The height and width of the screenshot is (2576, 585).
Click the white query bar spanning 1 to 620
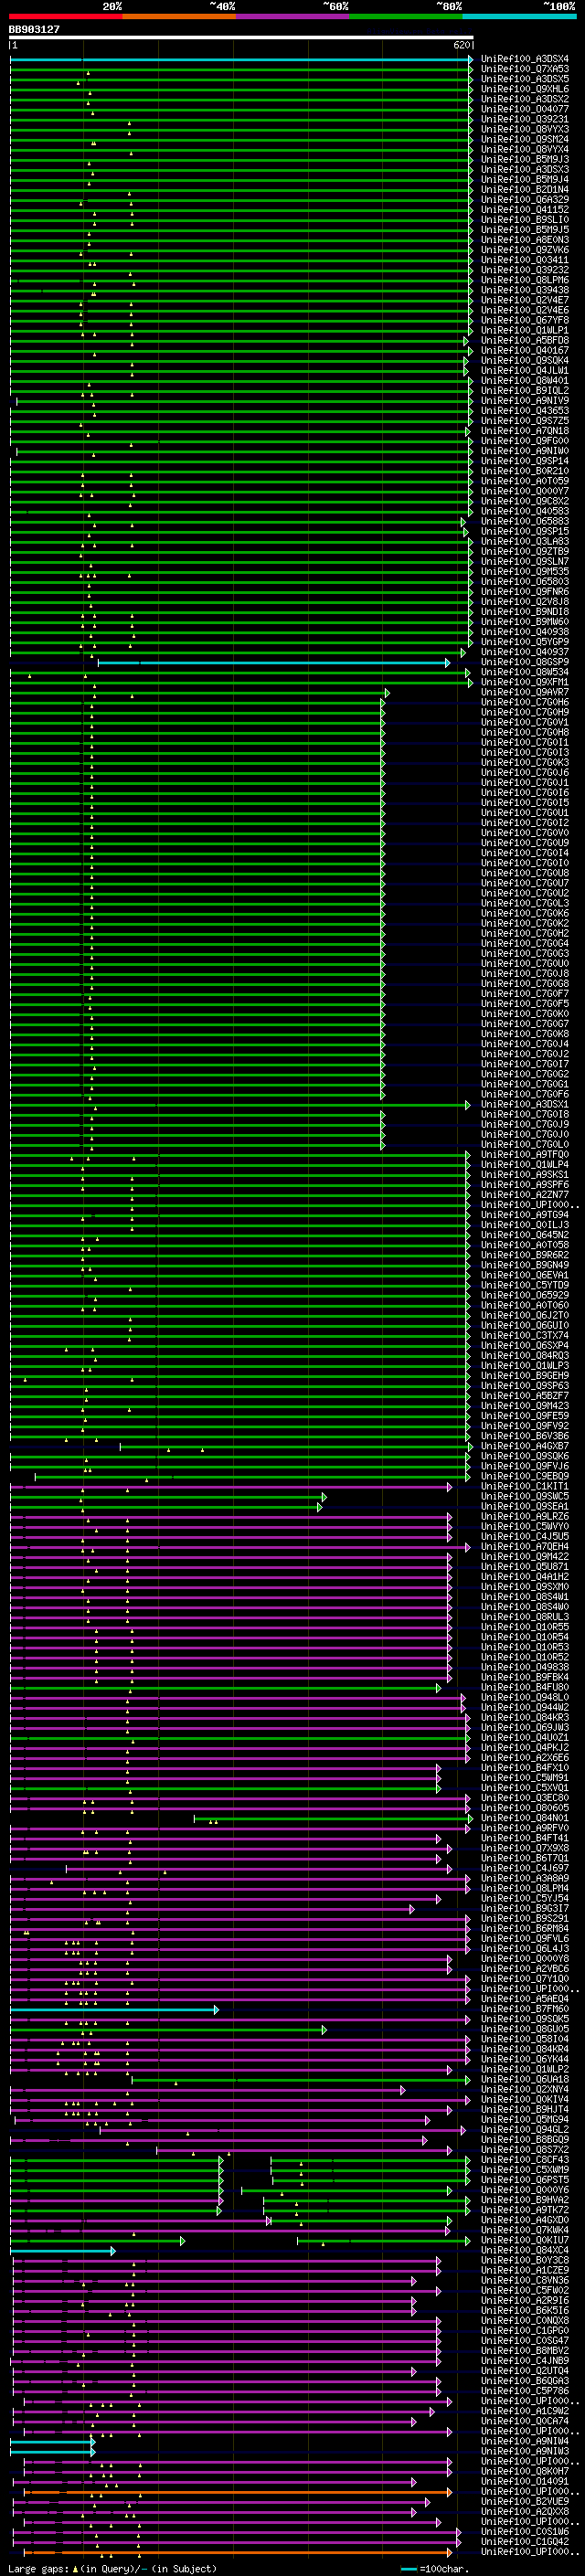click(x=241, y=38)
